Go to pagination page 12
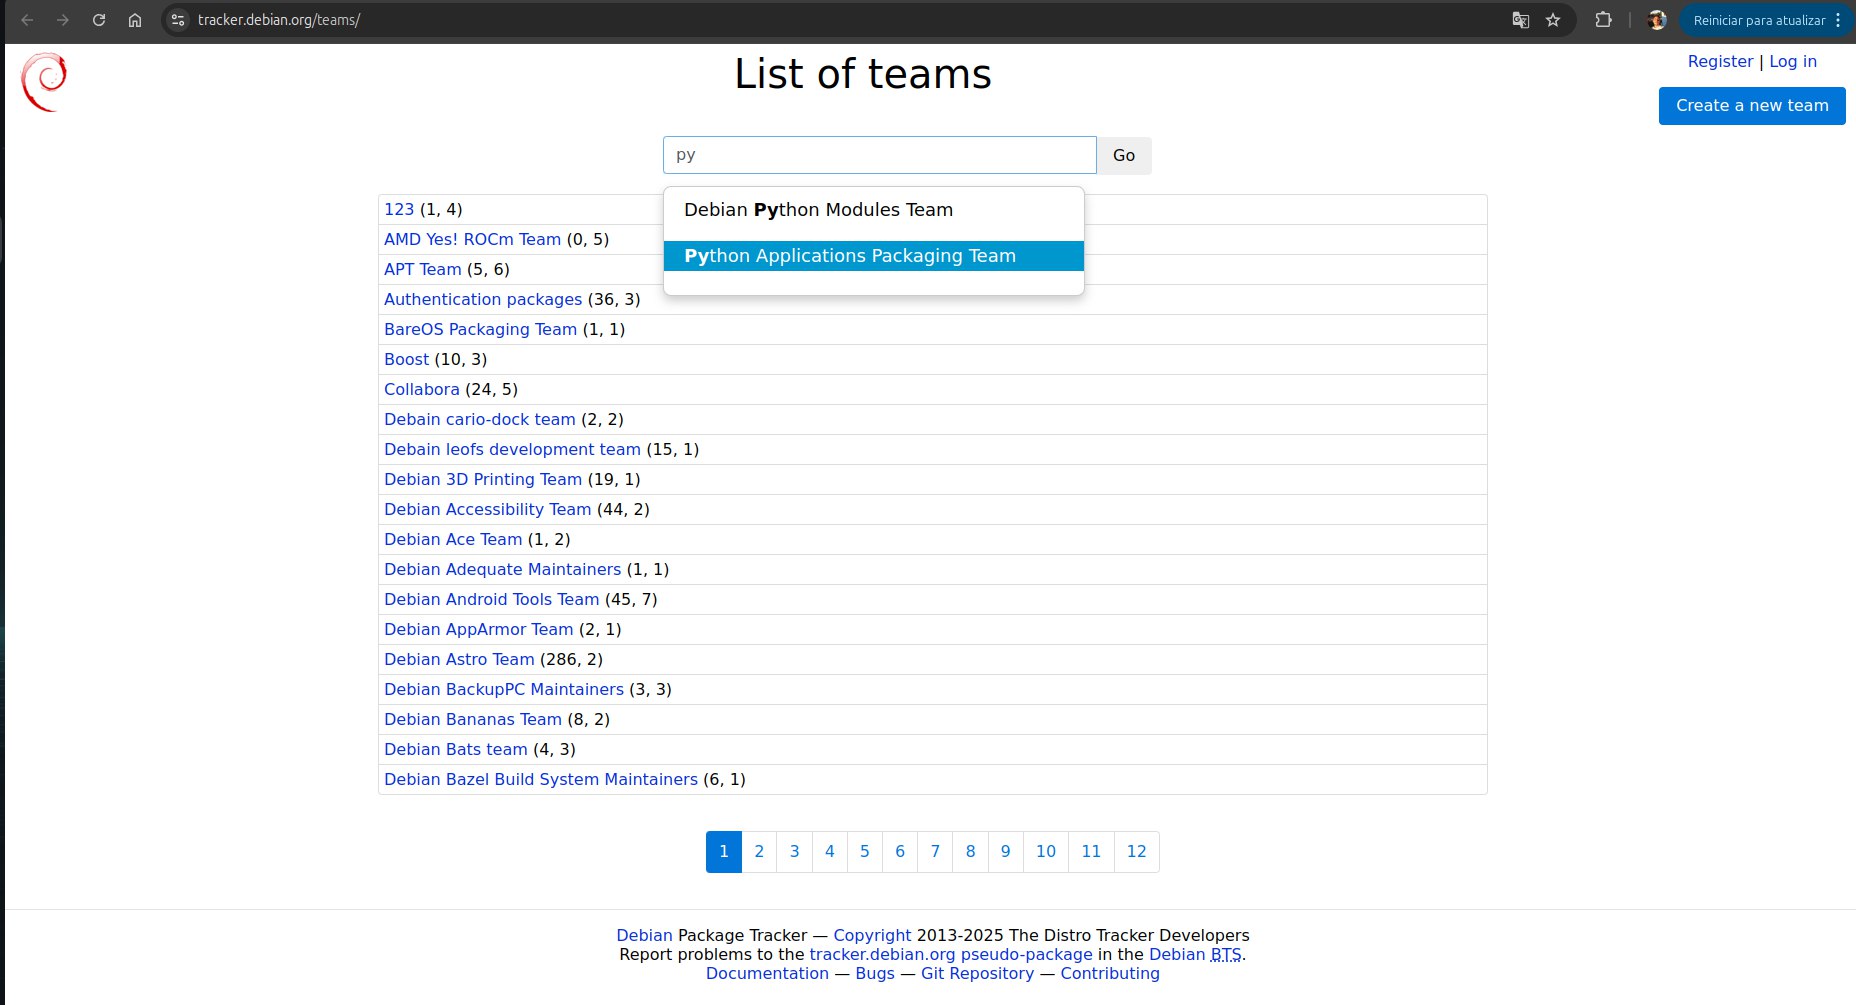Viewport: 1856px width, 1005px height. [1137, 852]
